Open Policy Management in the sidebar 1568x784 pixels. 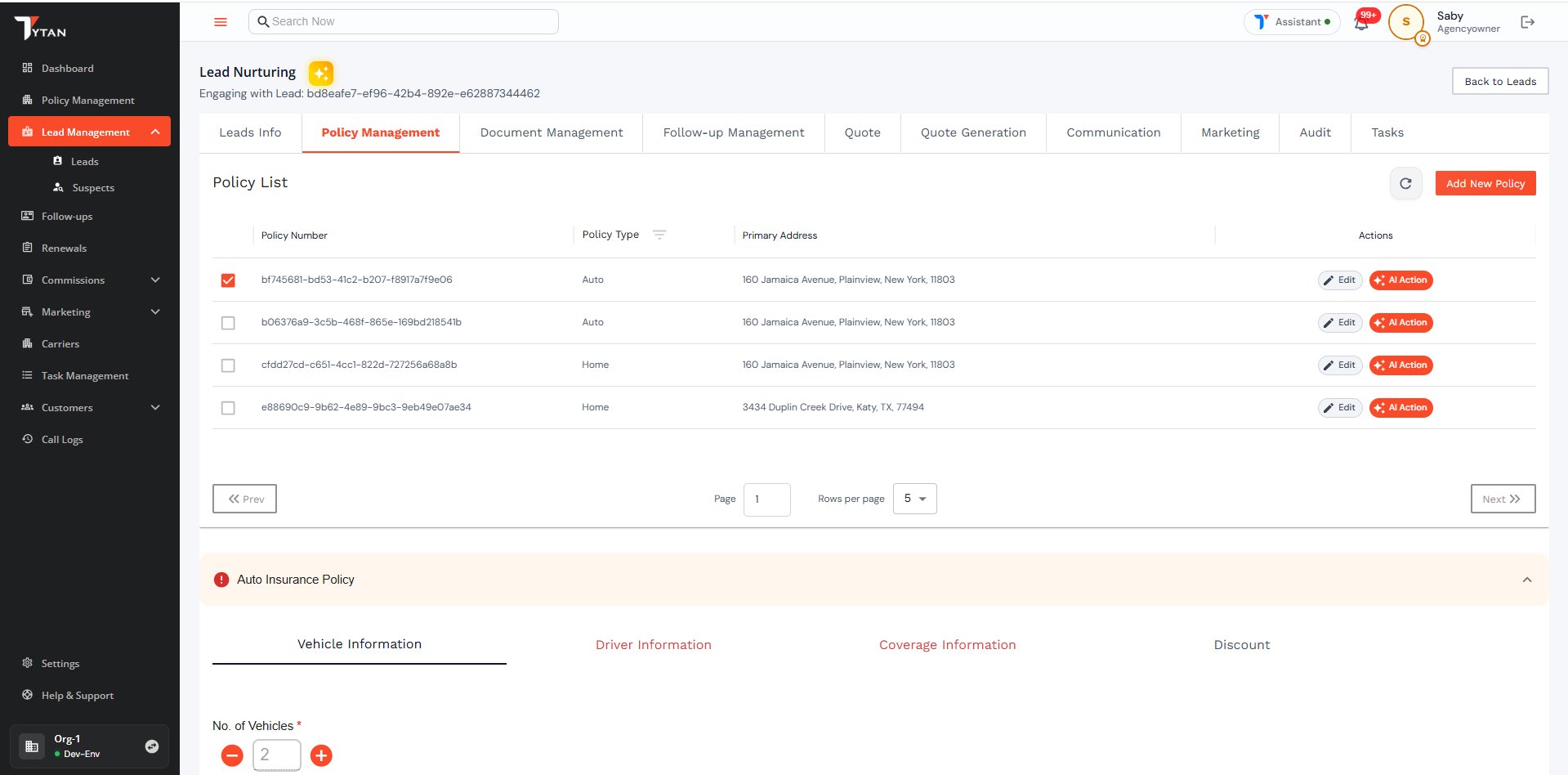click(89, 100)
